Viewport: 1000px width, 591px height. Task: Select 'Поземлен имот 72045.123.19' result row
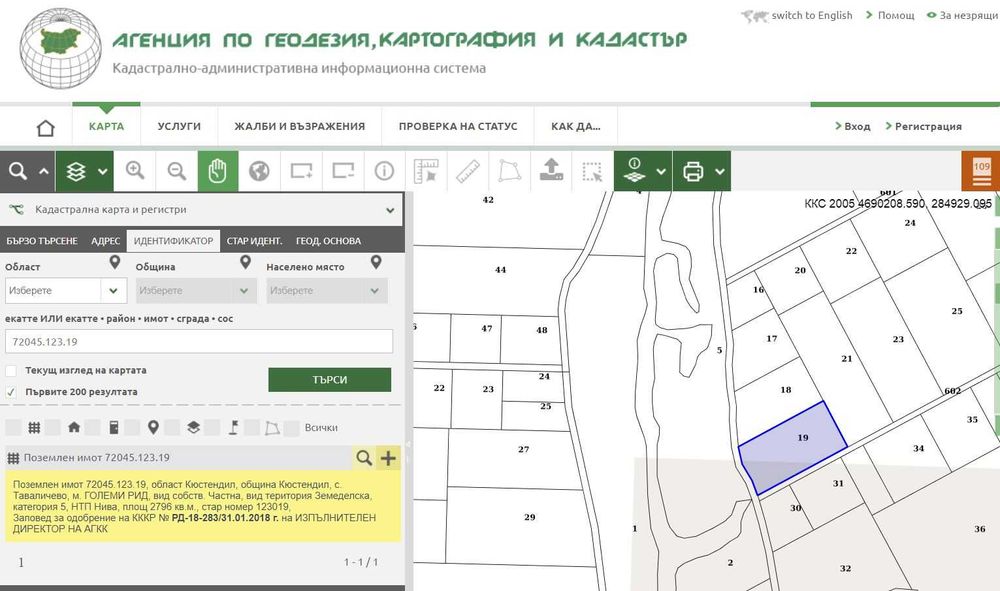click(179, 457)
